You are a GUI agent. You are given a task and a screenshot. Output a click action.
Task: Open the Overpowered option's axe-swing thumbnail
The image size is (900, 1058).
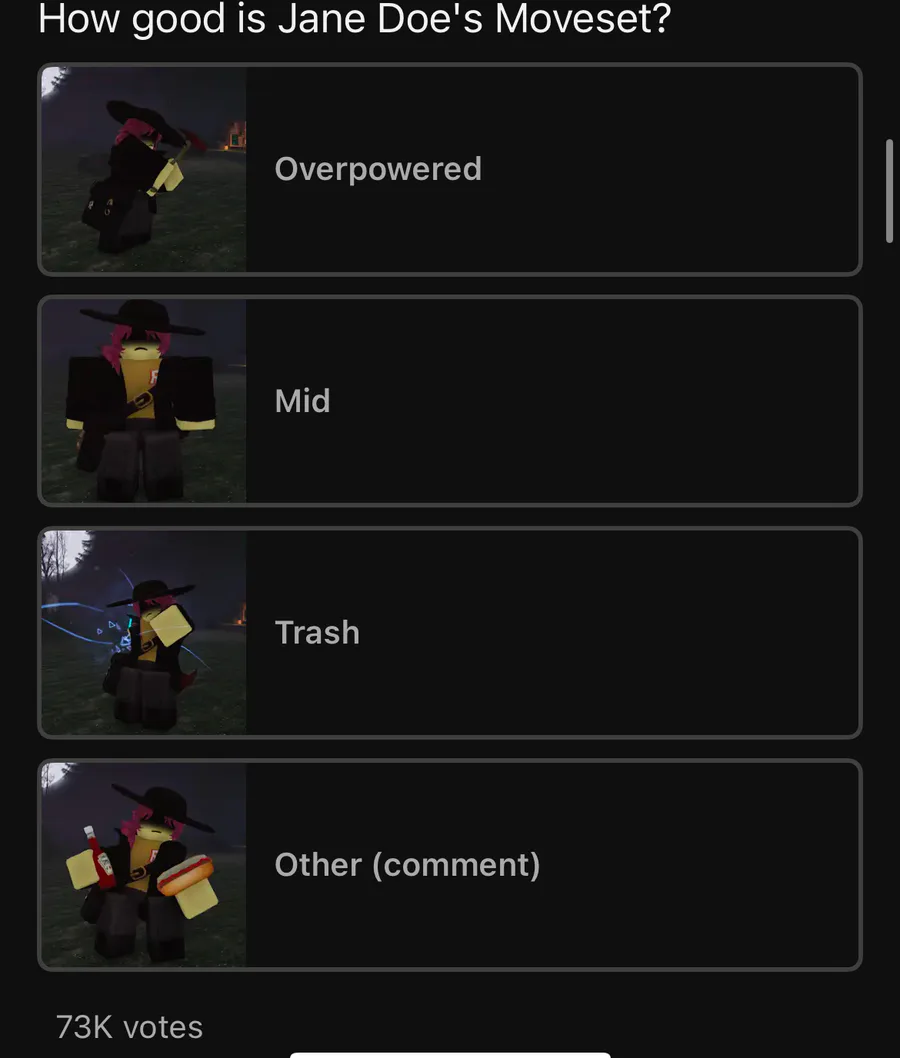coord(144,169)
